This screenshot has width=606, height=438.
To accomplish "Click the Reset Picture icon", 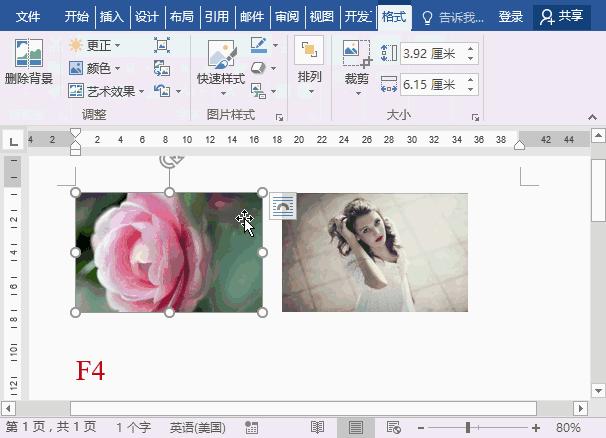I will (163, 91).
